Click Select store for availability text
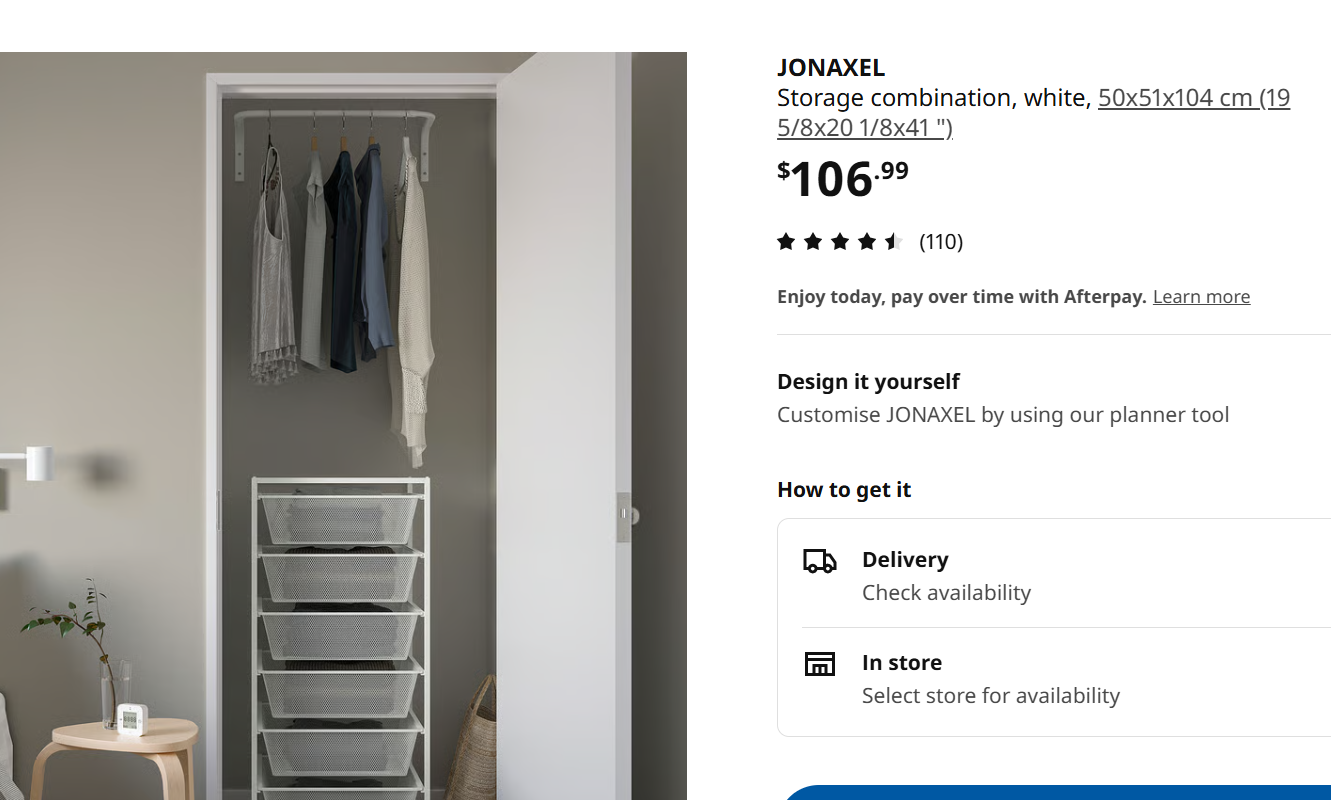Viewport: 1331px width, 800px height. point(991,696)
